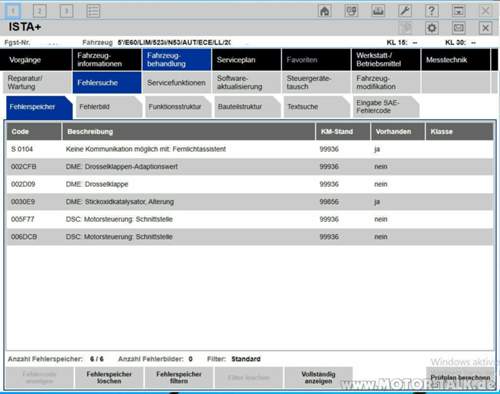Select Reparatur/Wartung submenu
This screenshot has width=500, height=394.
click(x=36, y=82)
